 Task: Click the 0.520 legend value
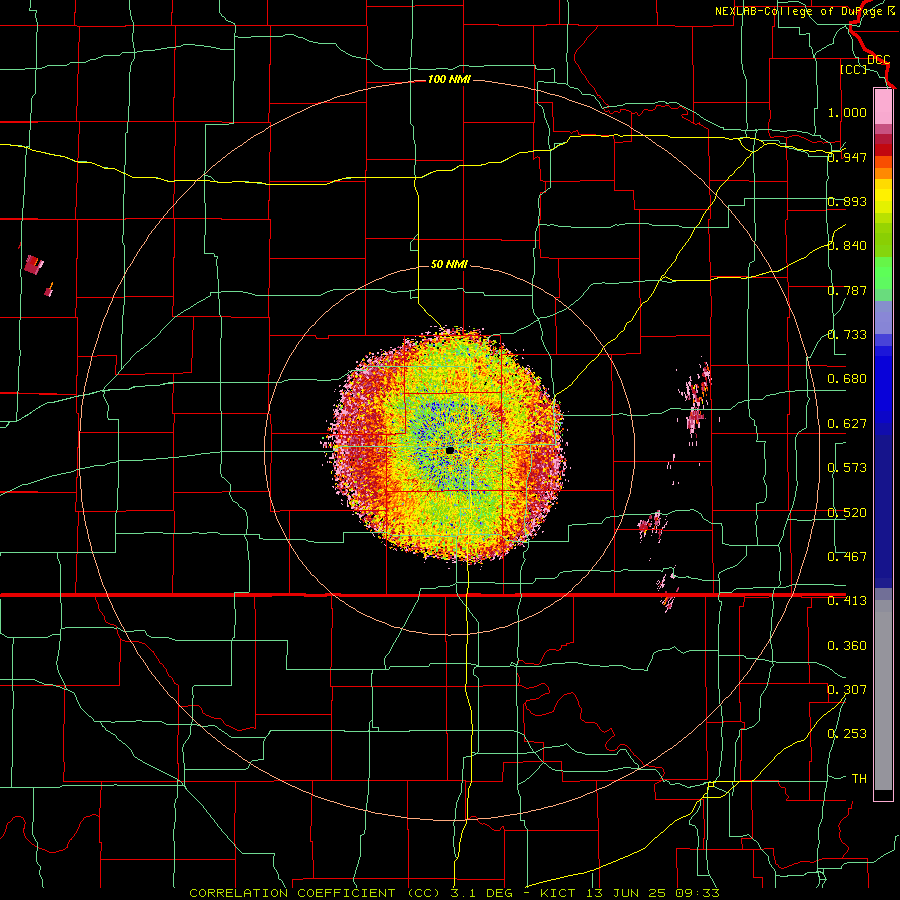tap(847, 513)
